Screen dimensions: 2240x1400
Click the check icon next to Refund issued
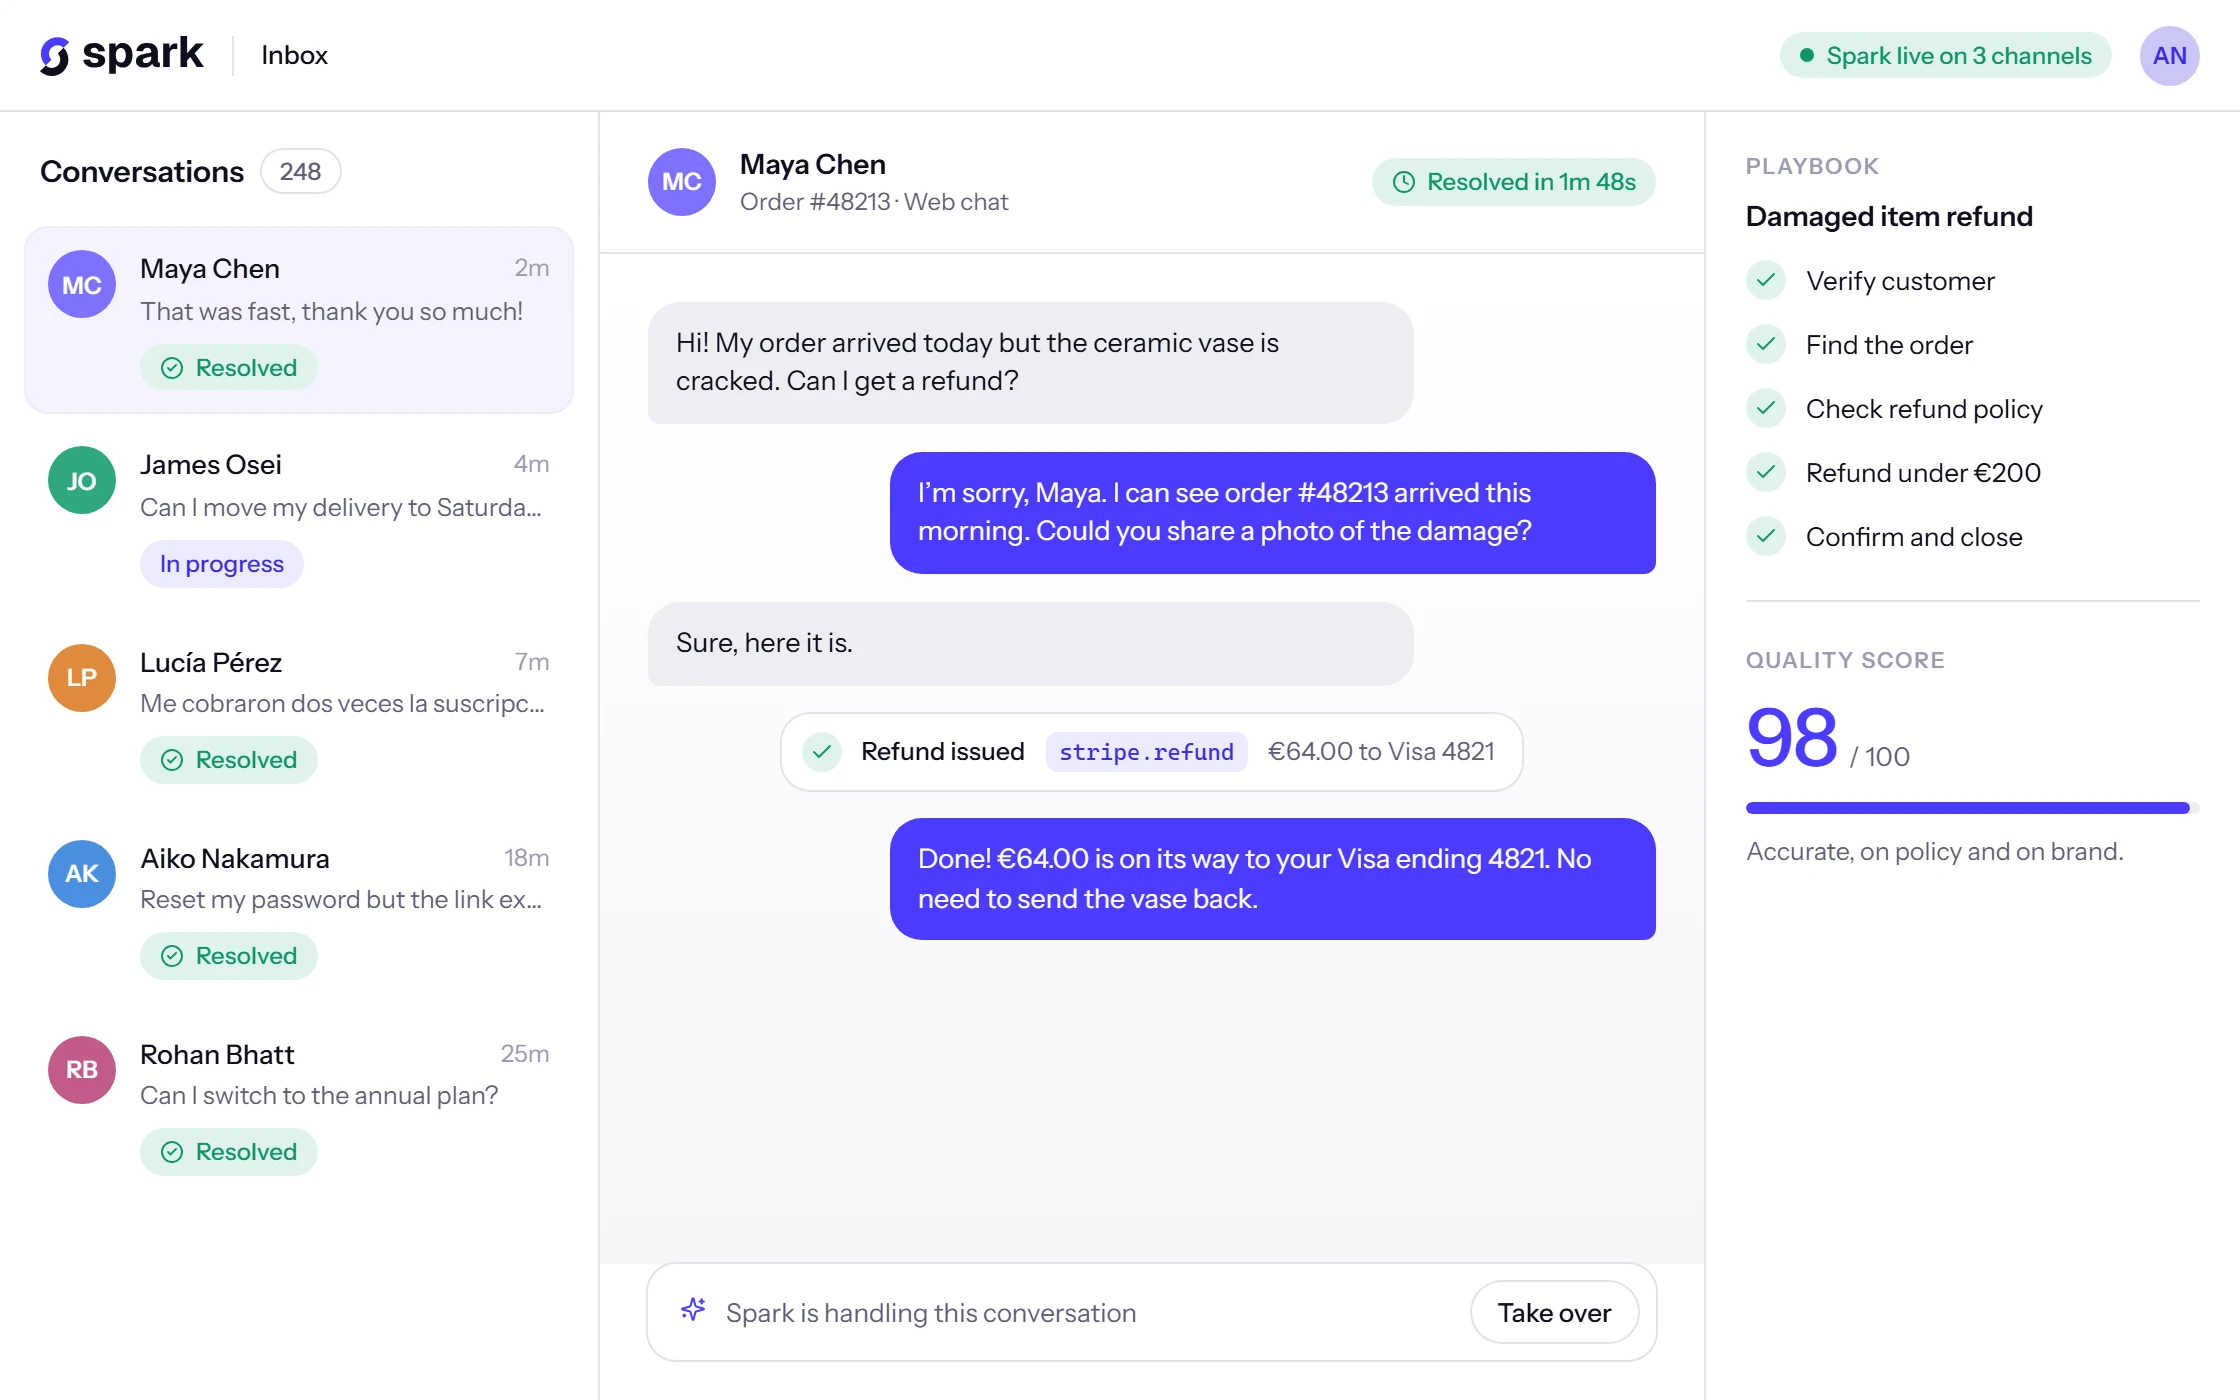822,751
